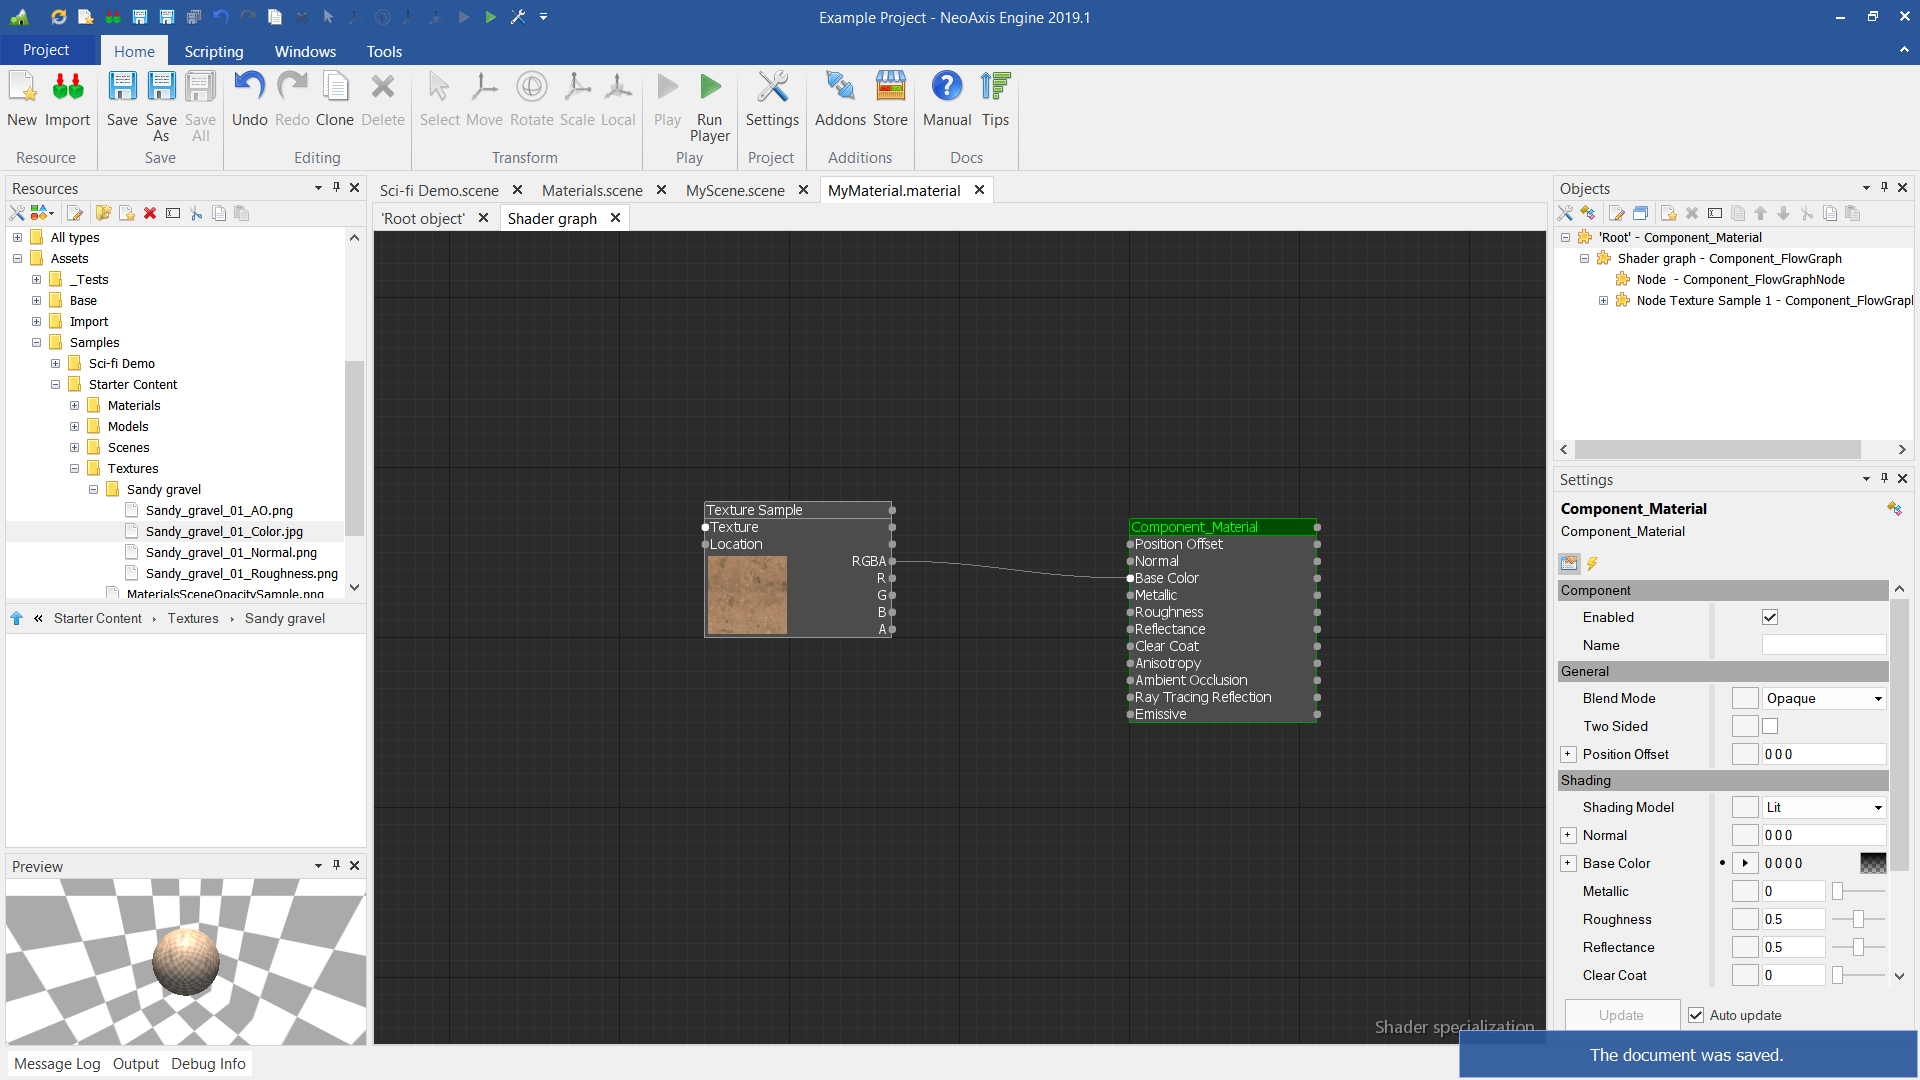Click the Message Log button
Screen dimensions: 1920x1080
coord(57,1064)
